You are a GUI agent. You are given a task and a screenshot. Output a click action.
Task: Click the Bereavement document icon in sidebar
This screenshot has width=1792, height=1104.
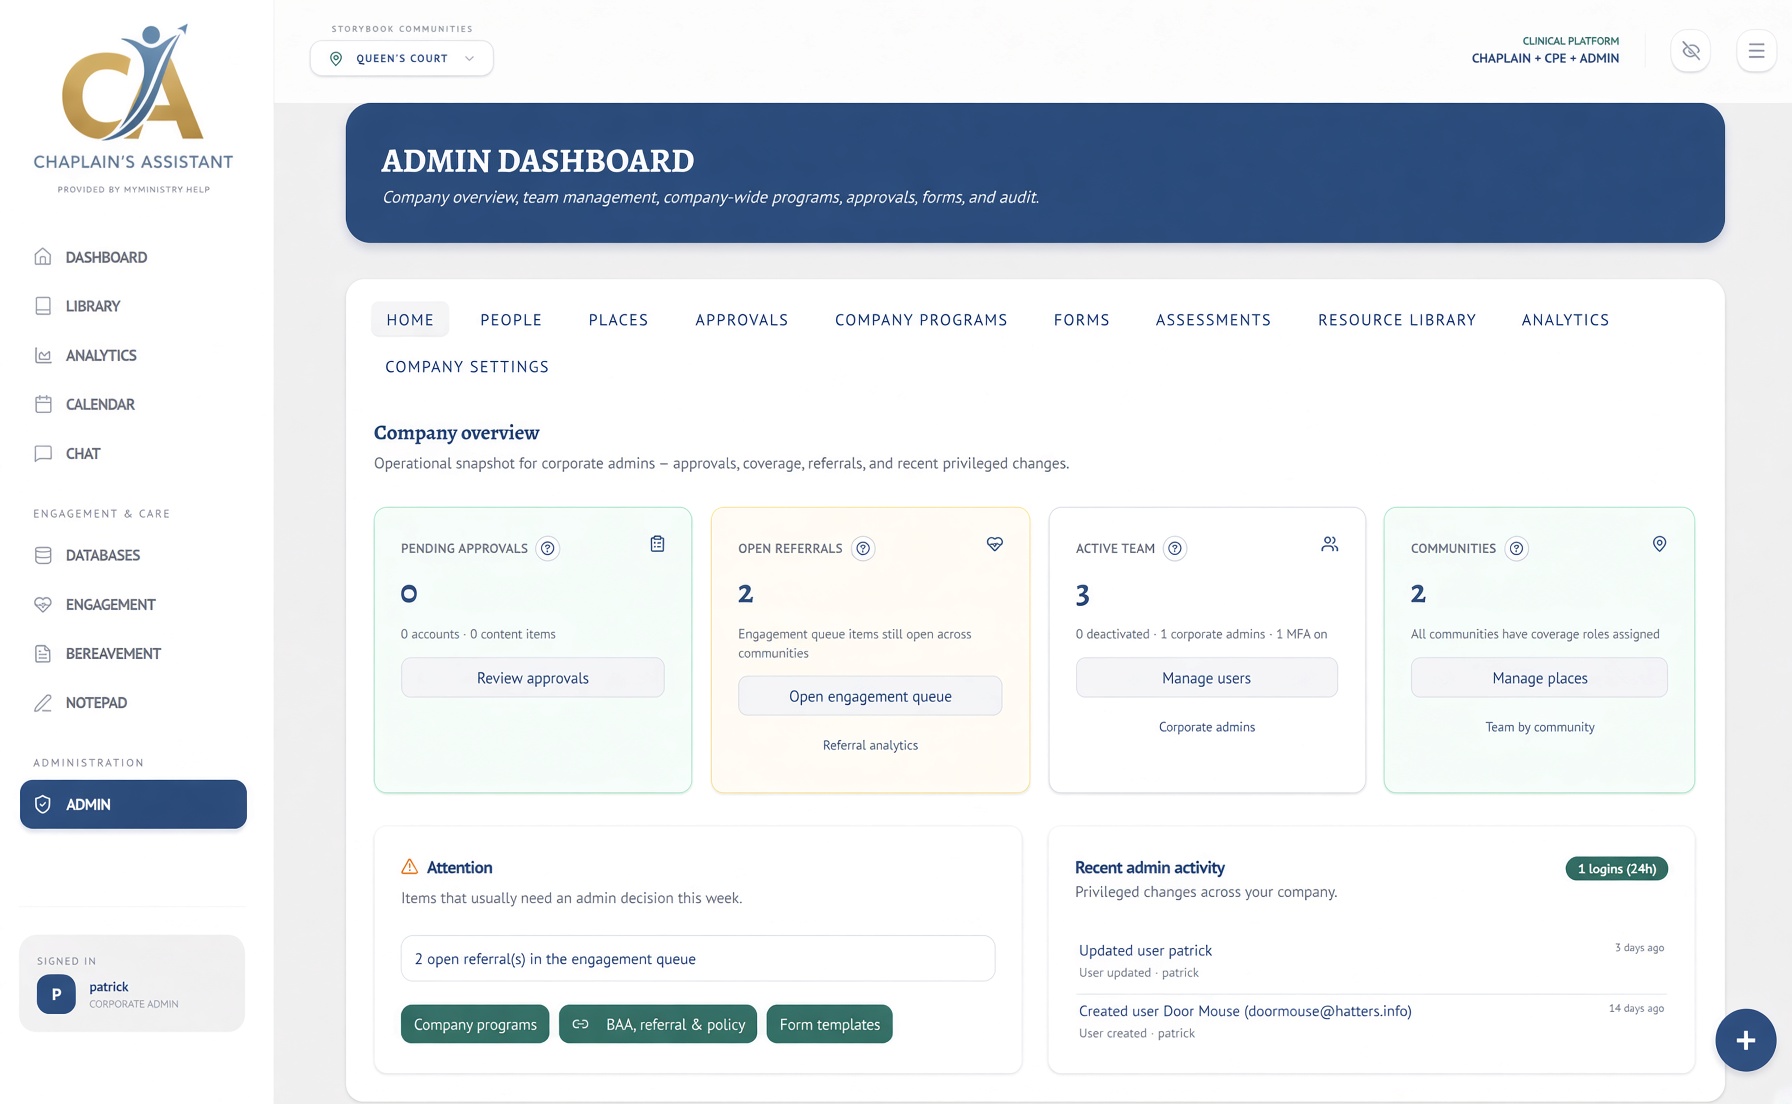point(43,653)
